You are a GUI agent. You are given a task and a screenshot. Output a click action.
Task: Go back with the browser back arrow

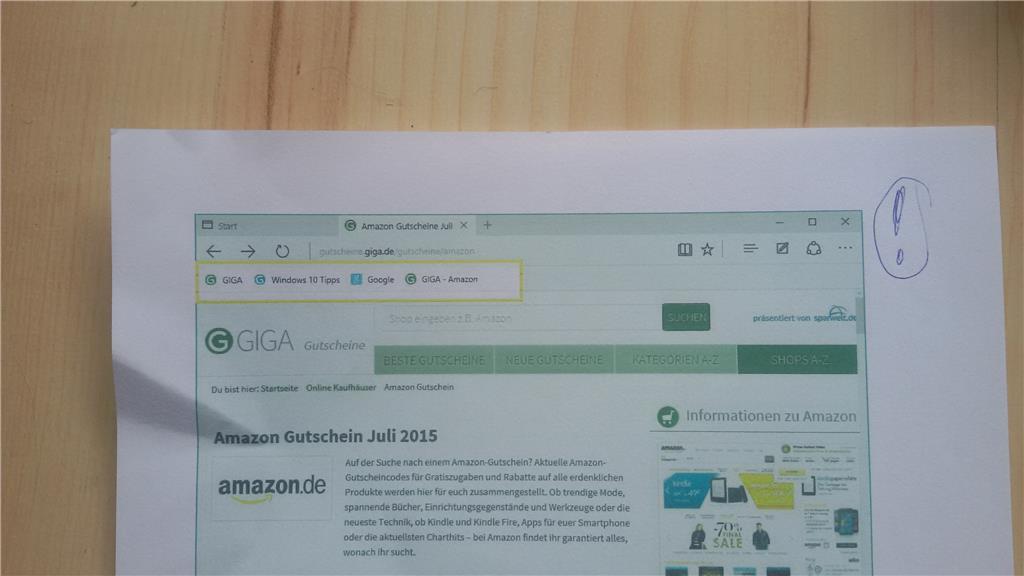click(x=214, y=251)
